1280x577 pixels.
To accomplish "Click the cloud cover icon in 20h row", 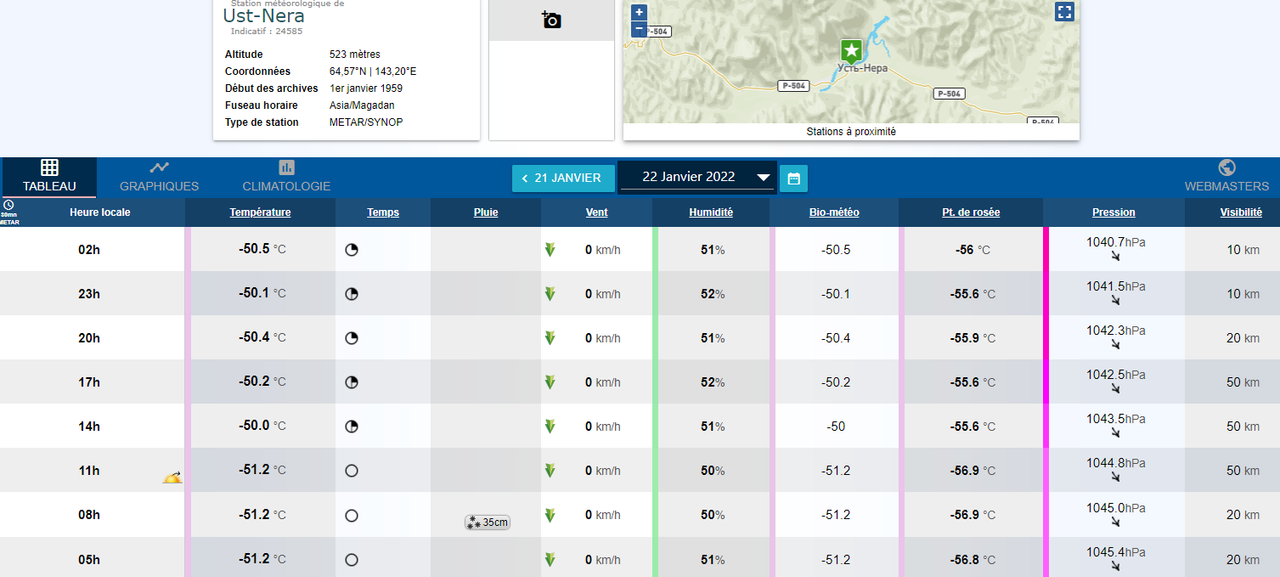I will point(351,338).
